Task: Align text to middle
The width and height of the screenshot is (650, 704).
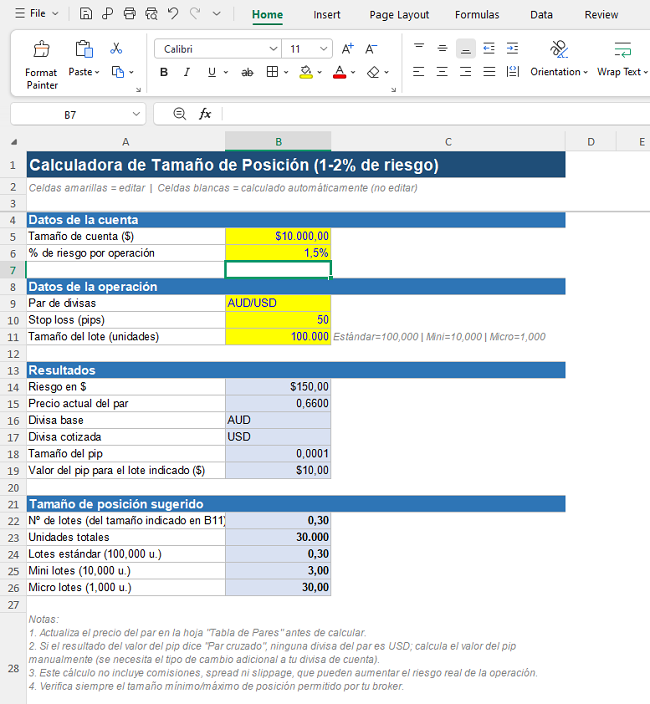Action: pyautogui.click(x=442, y=48)
